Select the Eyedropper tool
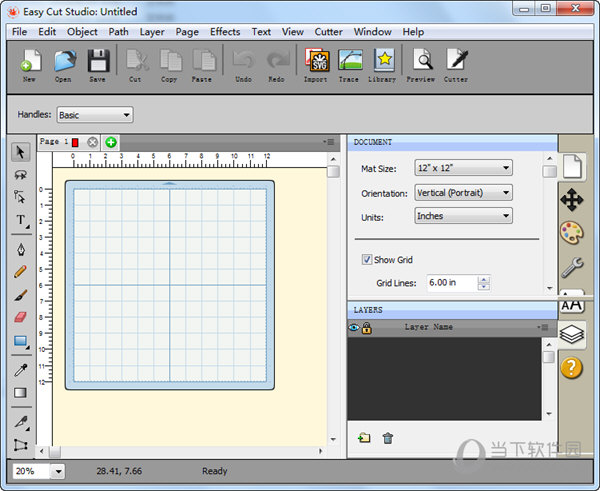600x491 pixels. pyautogui.click(x=20, y=370)
